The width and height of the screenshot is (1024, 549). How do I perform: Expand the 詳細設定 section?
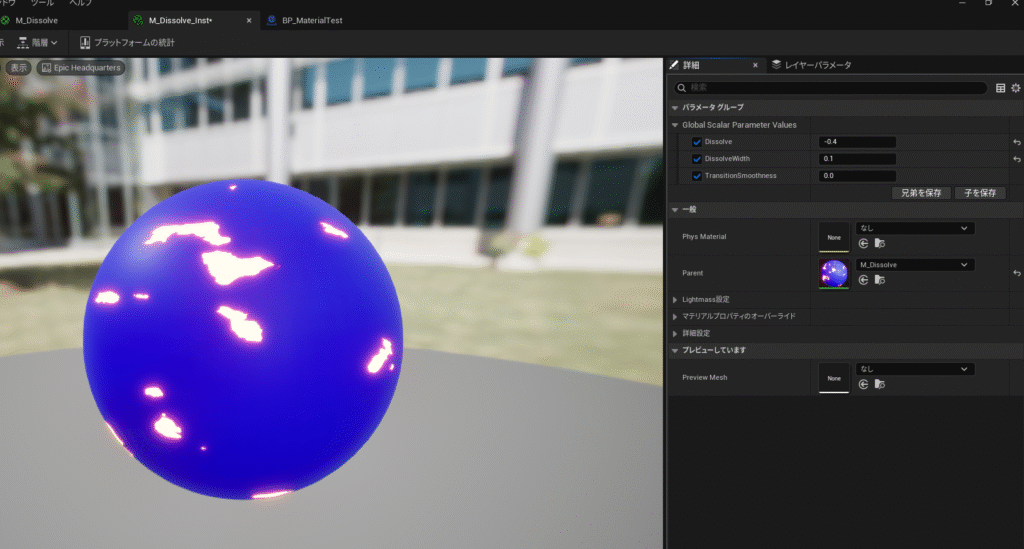point(675,334)
